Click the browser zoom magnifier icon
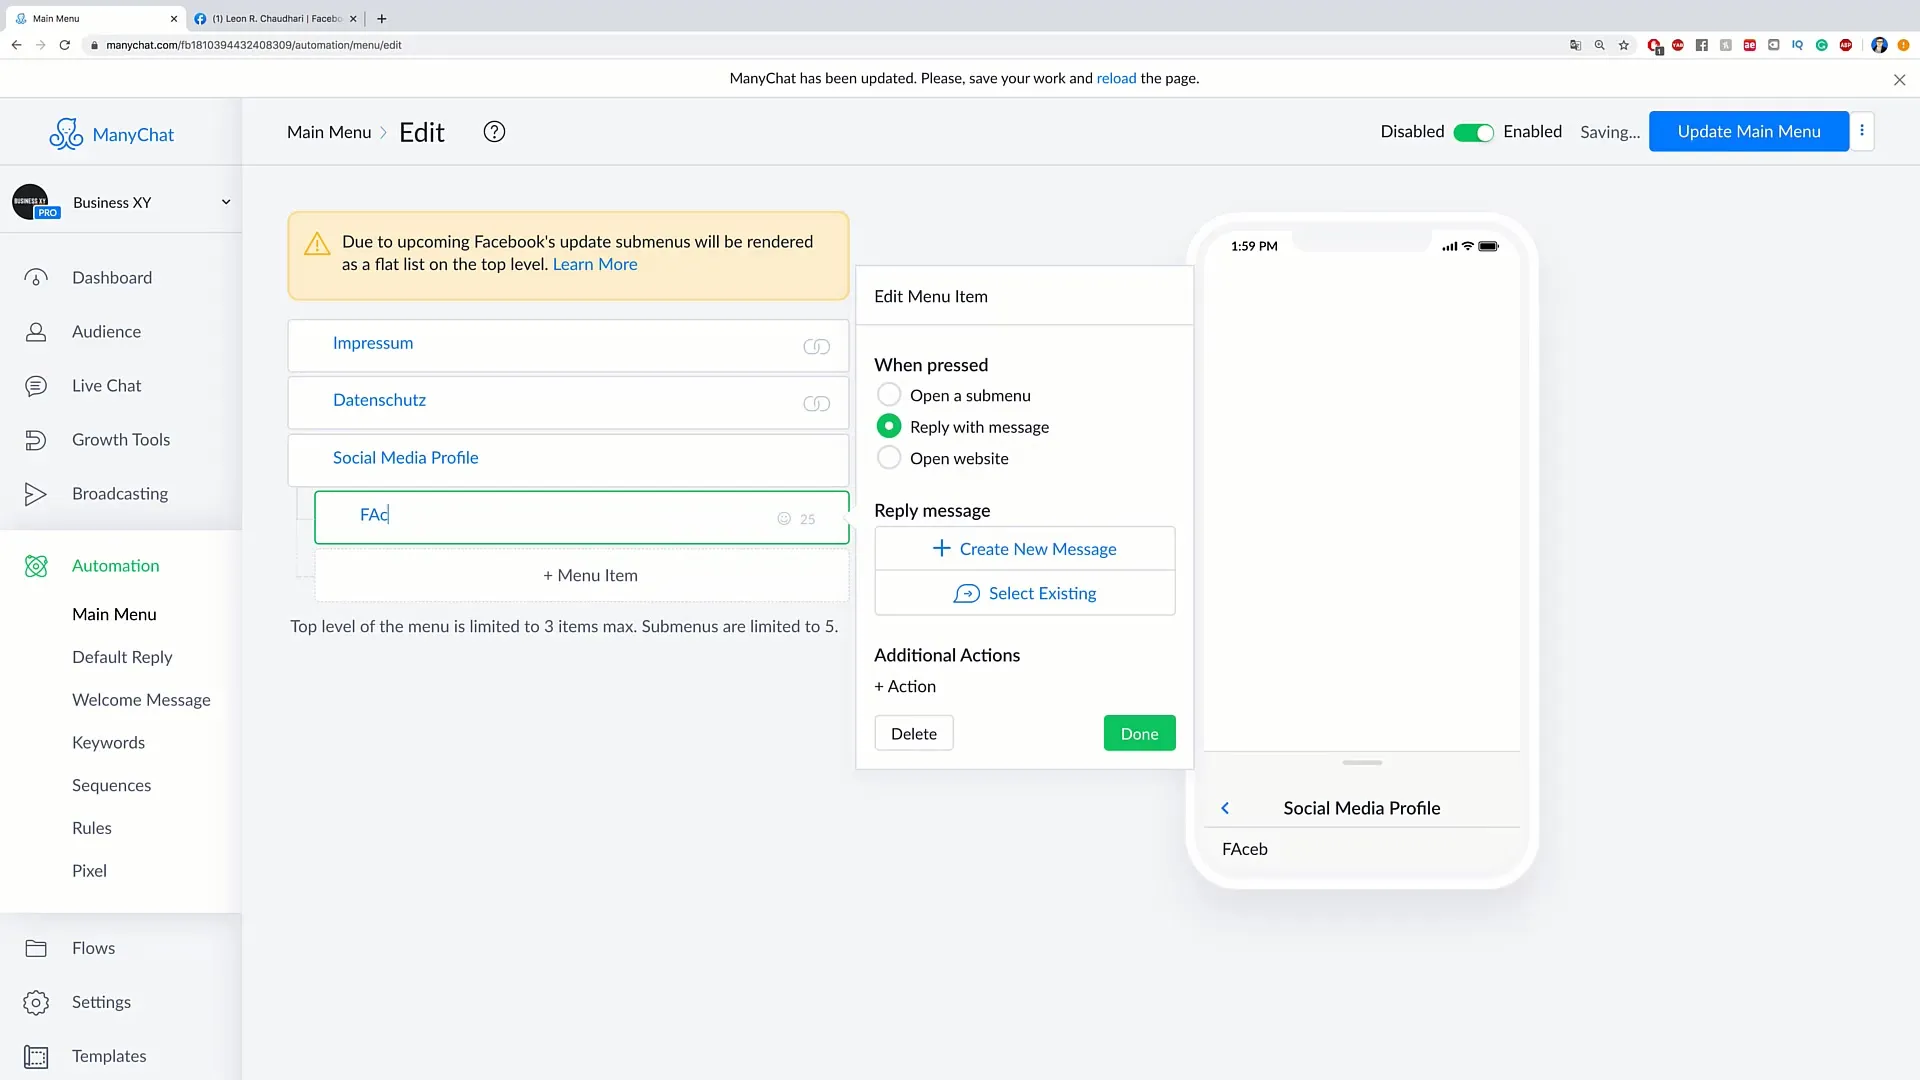Viewport: 1920px width, 1080px height. 1600,45
